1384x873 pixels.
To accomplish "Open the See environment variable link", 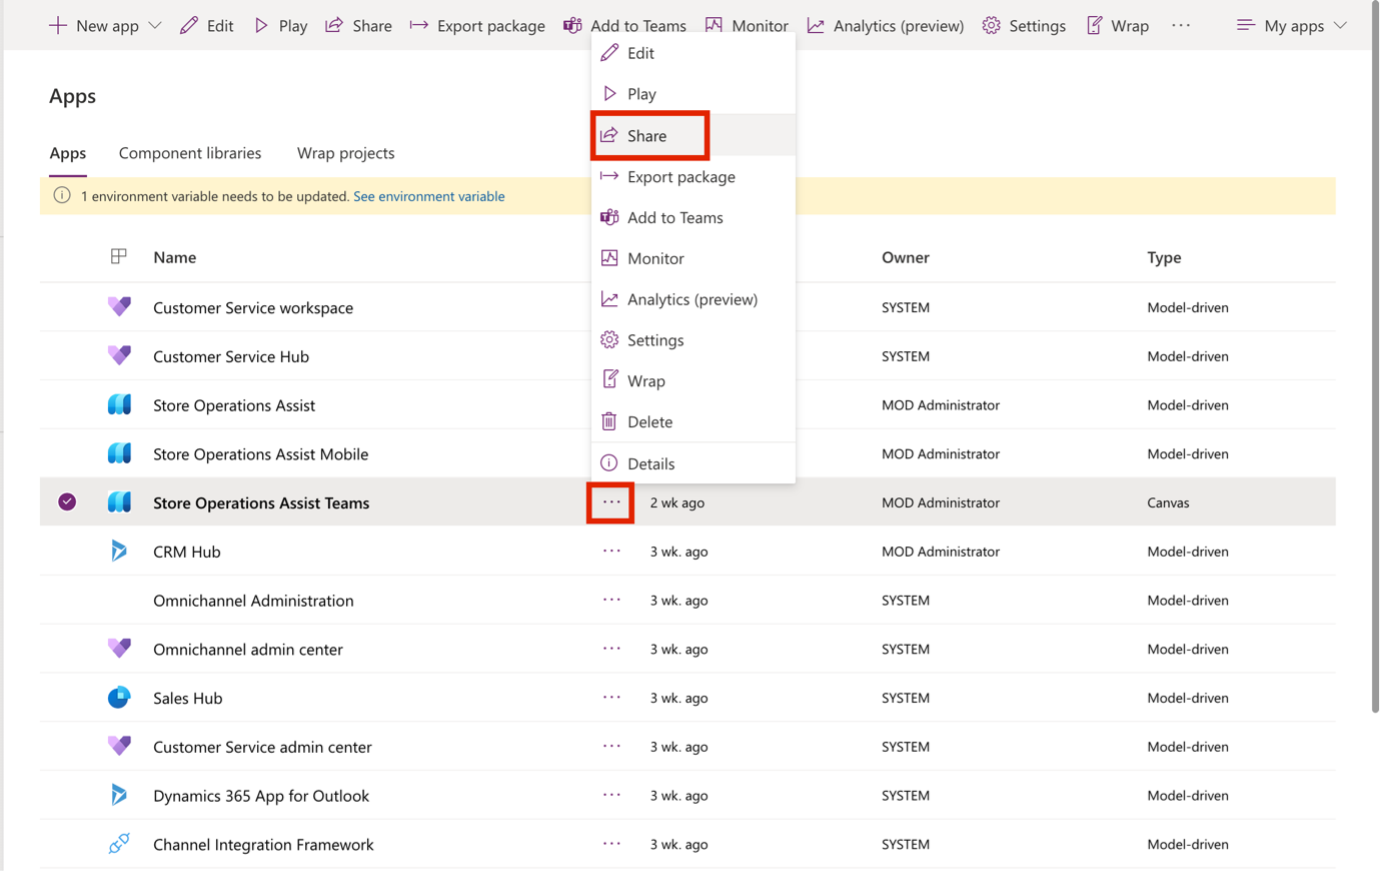I will click(x=429, y=196).
